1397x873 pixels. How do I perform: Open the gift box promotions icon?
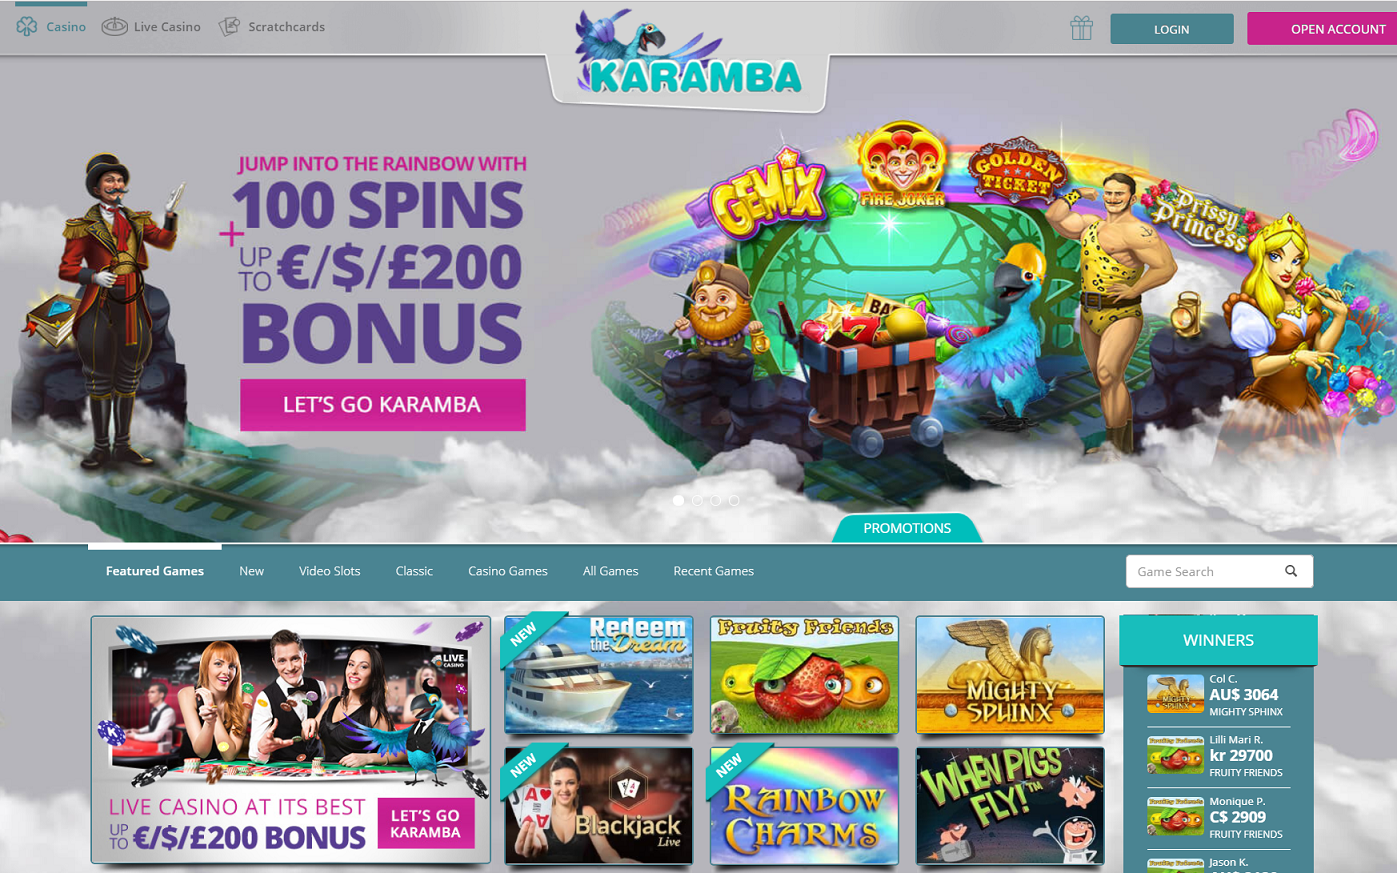[1081, 28]
